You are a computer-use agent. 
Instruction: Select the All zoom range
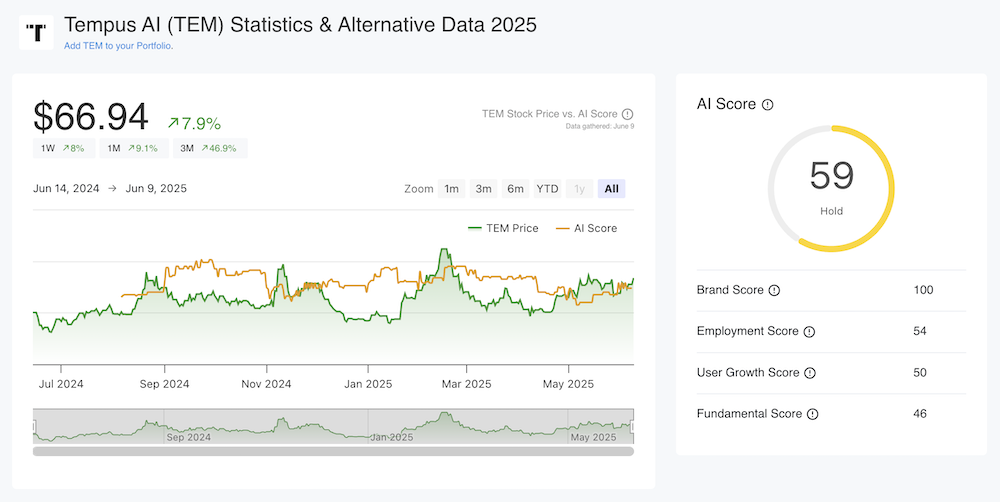coord(612,189)
